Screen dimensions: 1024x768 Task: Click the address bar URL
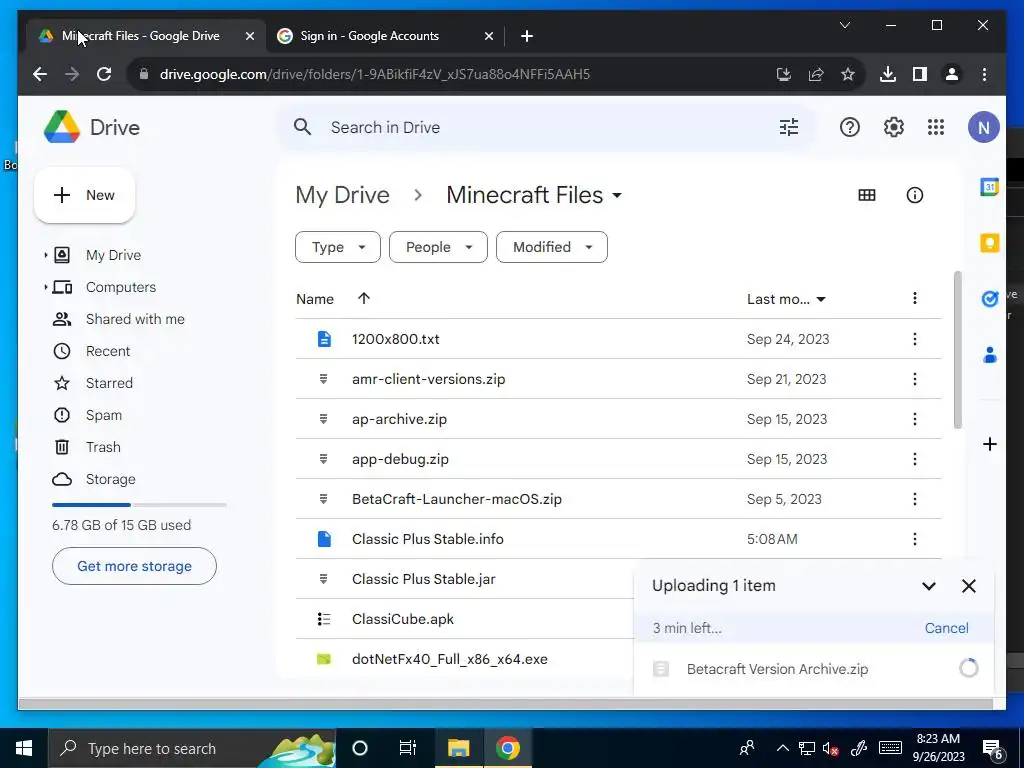click(x=375, y=74)
